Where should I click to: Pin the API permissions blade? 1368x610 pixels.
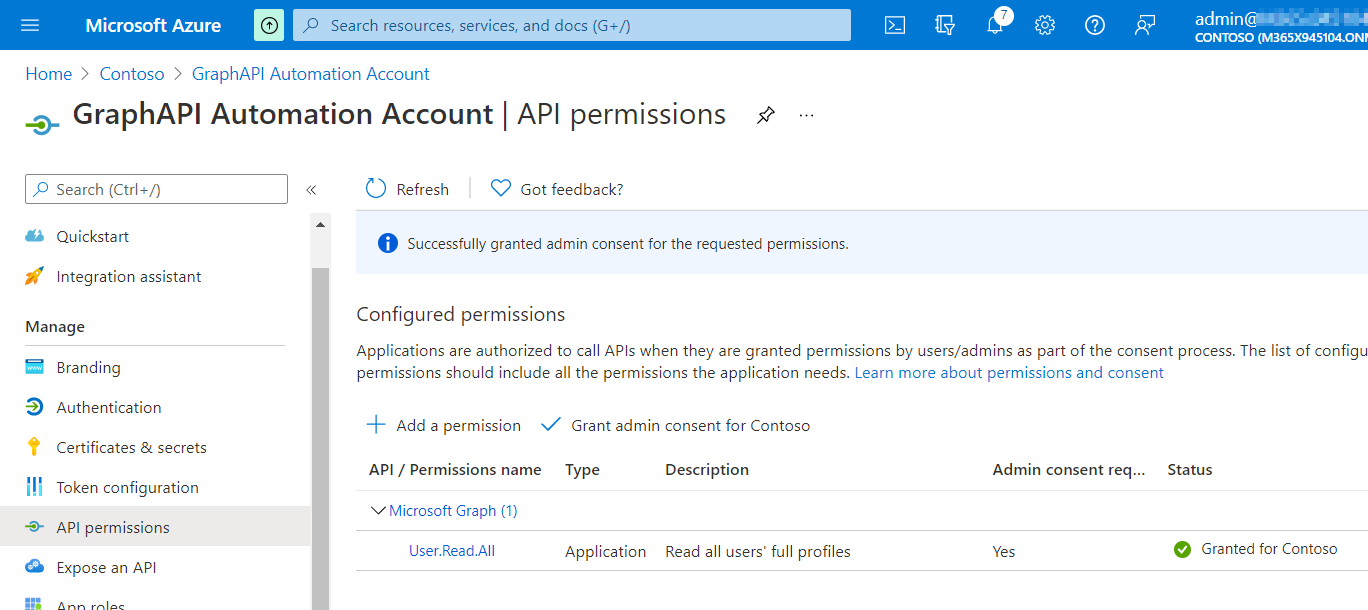coord(765,115)
